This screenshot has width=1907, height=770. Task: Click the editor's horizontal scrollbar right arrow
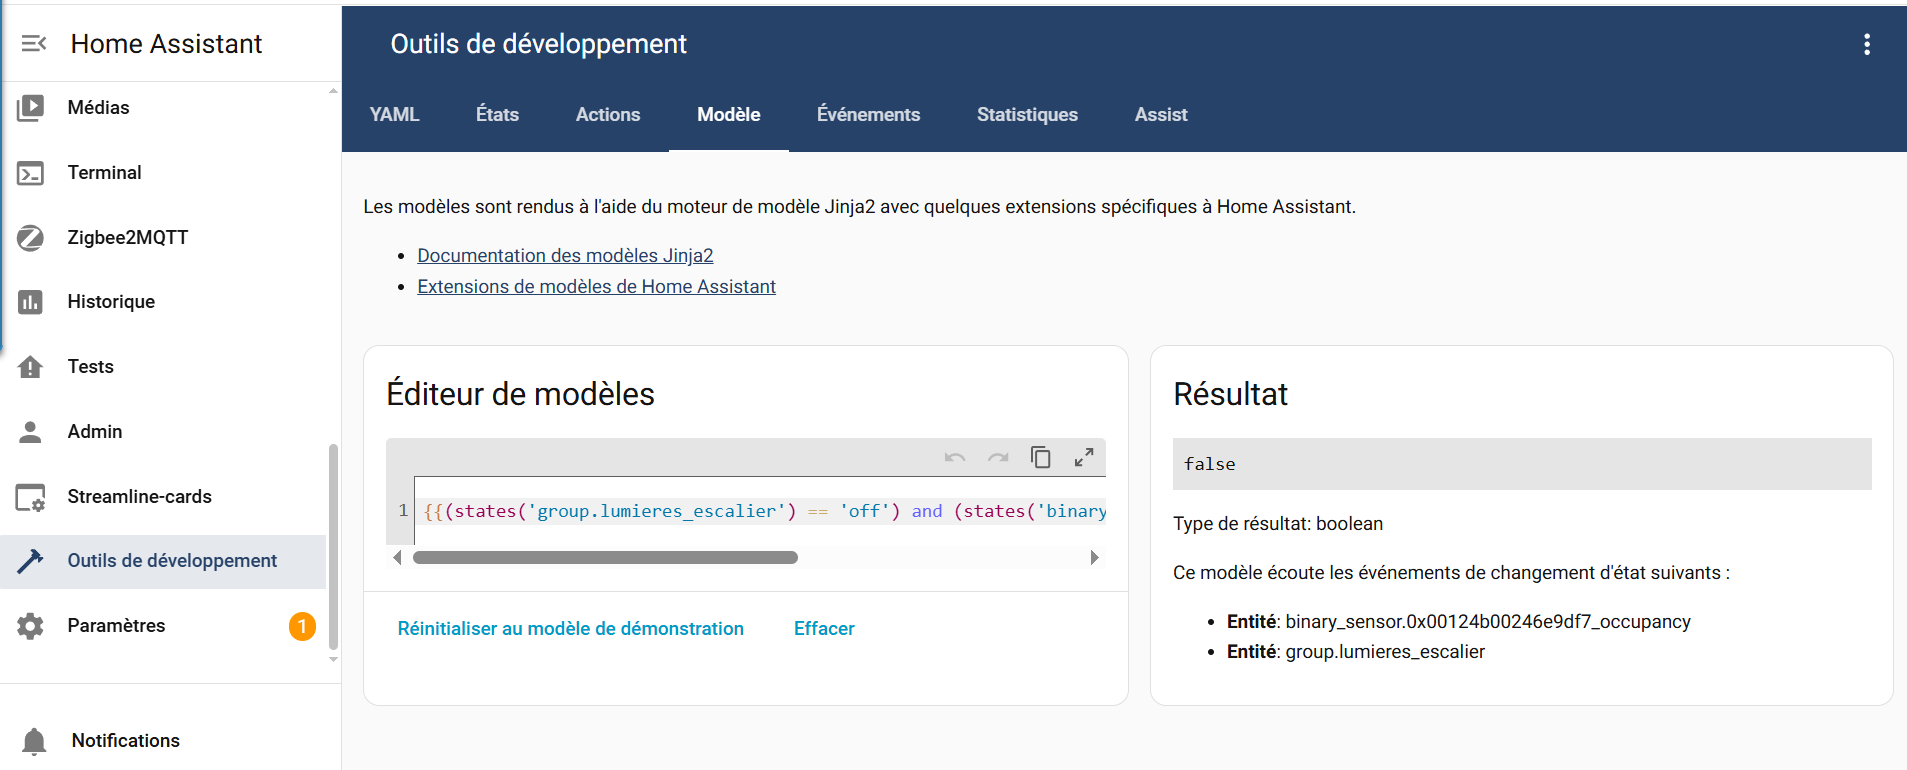1094,558
